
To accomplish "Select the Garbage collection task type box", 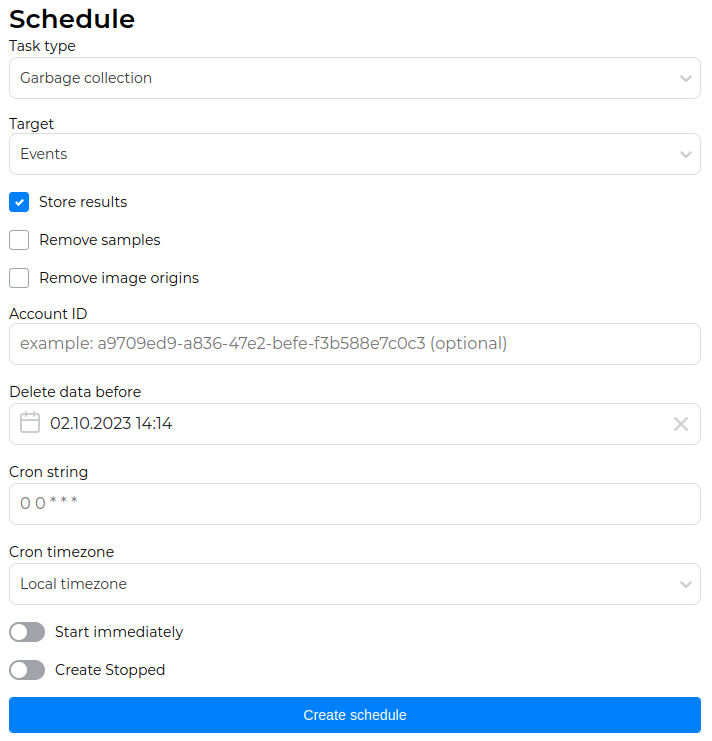I will (x=340, y=78).
